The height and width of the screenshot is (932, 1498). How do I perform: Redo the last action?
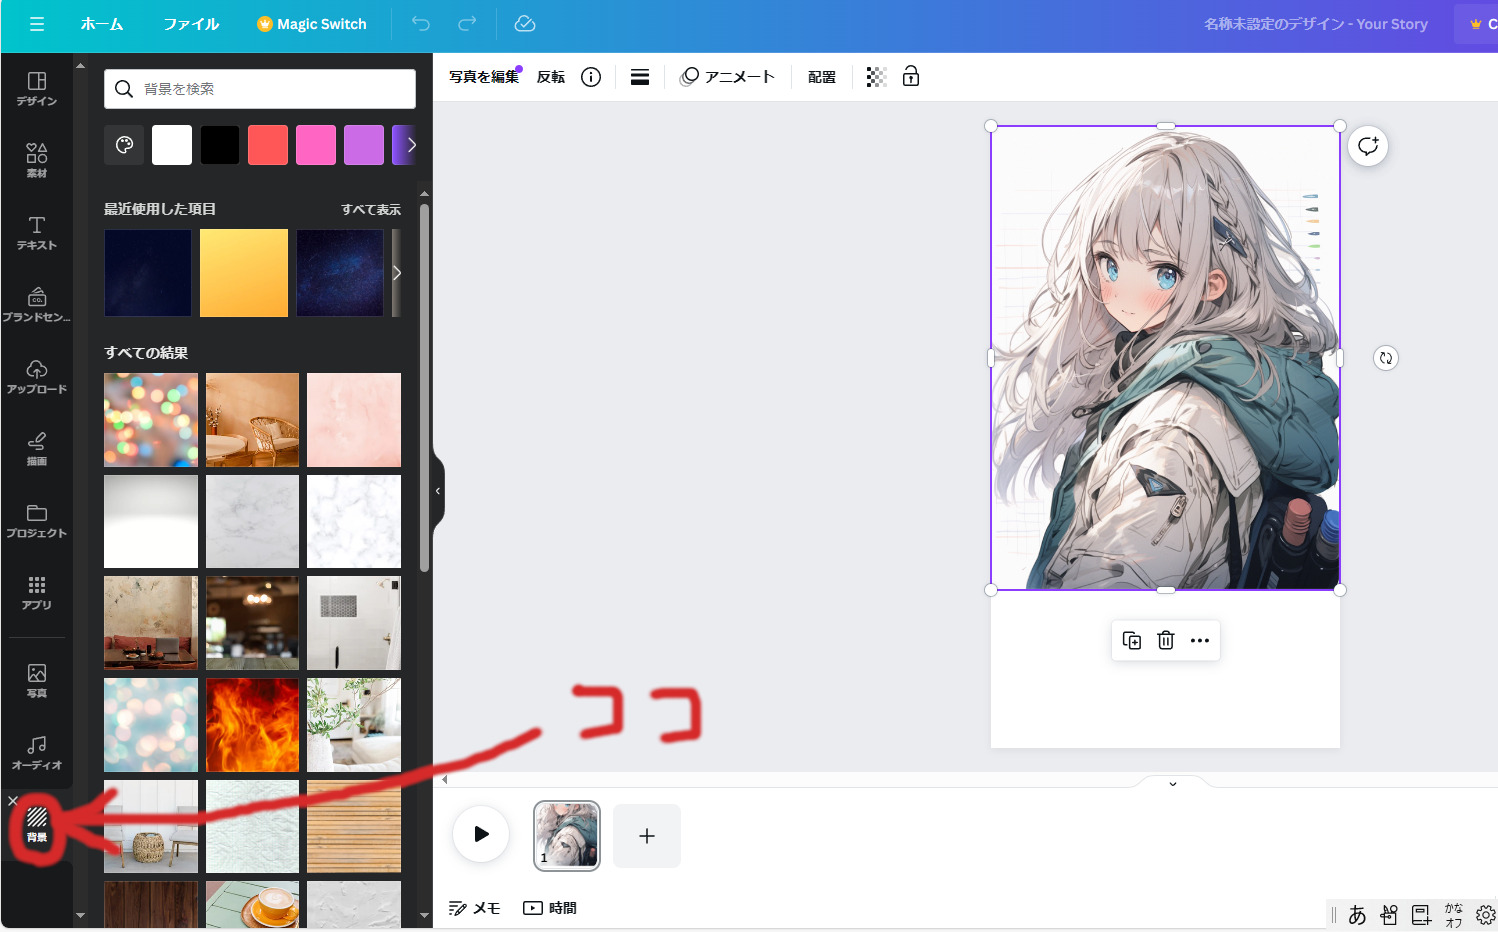467,24
